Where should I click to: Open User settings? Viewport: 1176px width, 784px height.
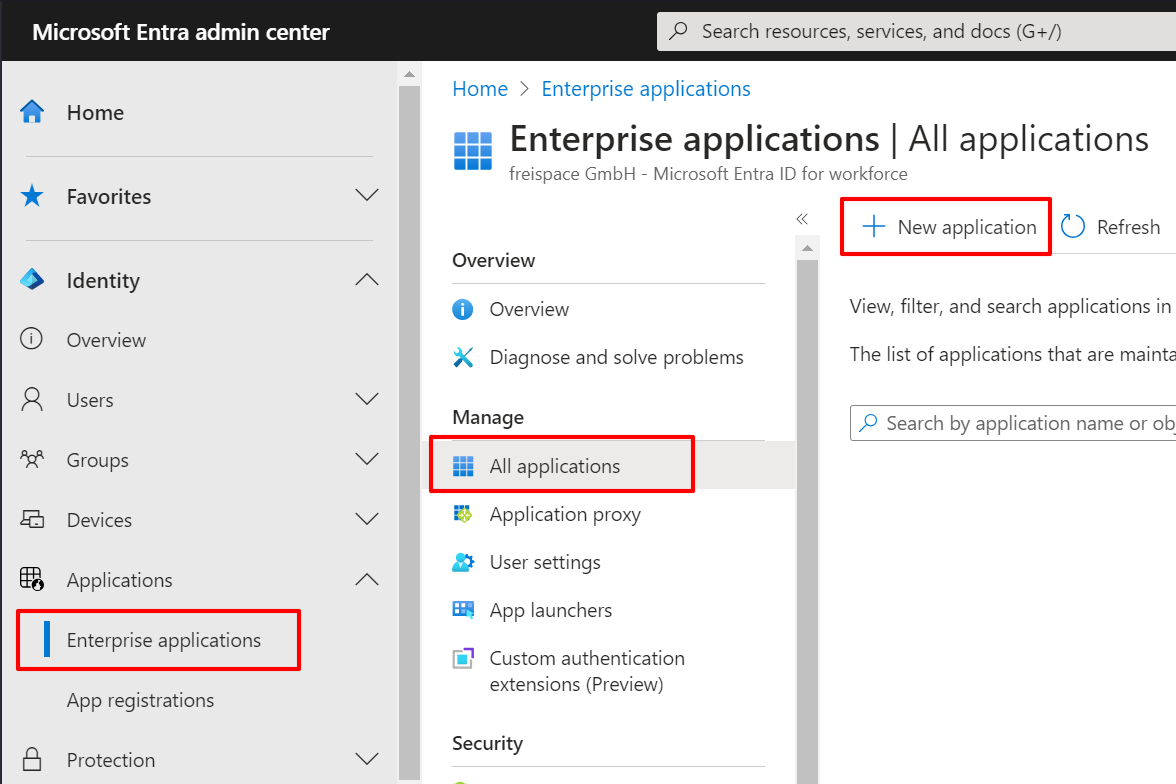(545, 562)
